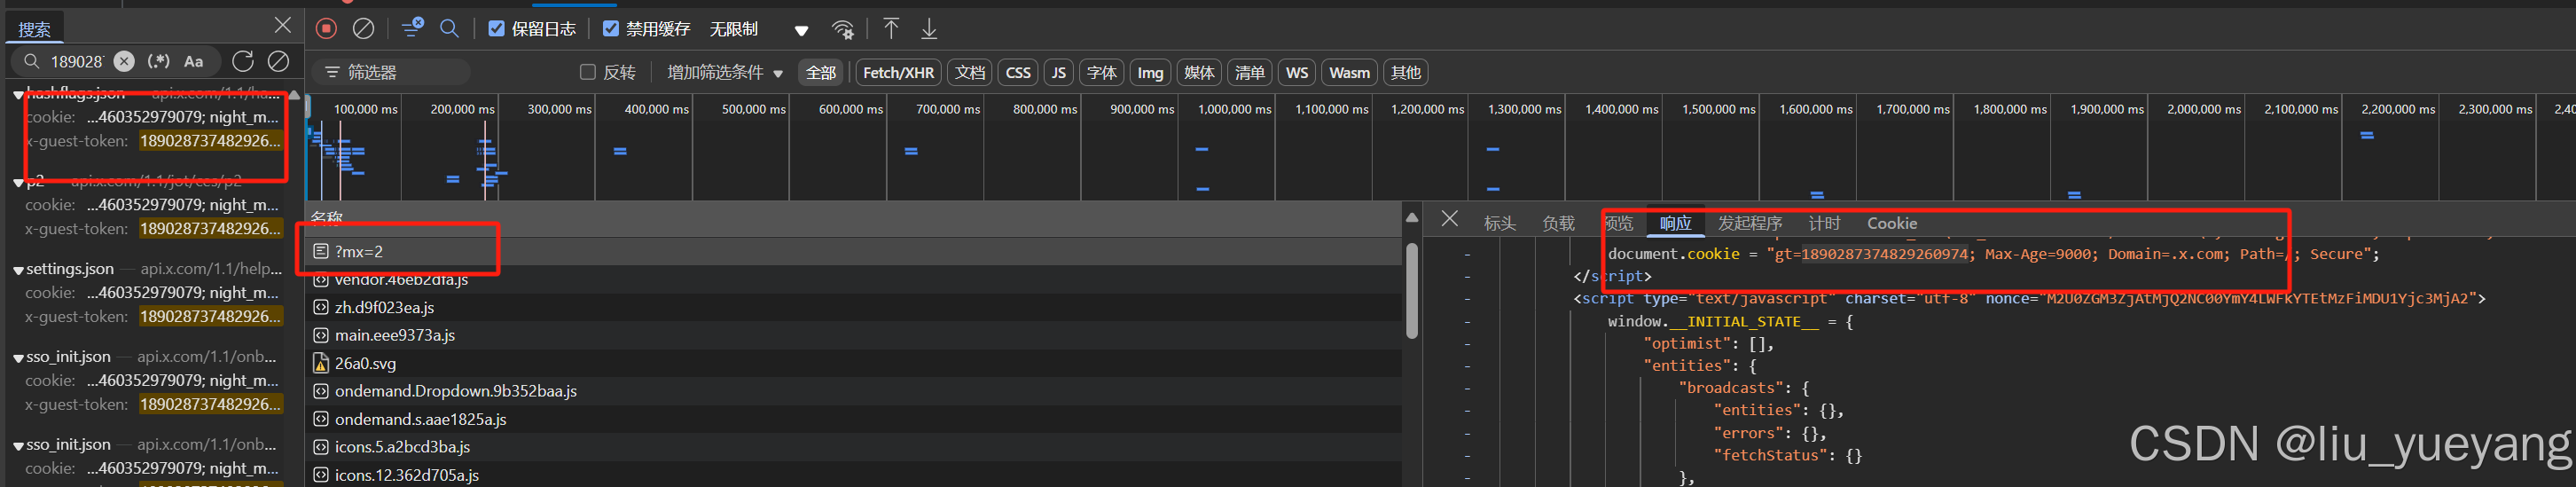Viewport: 2576px width, 487px height.
Task: Click the request list vertical scrollbar
Action: (1412, 290)
